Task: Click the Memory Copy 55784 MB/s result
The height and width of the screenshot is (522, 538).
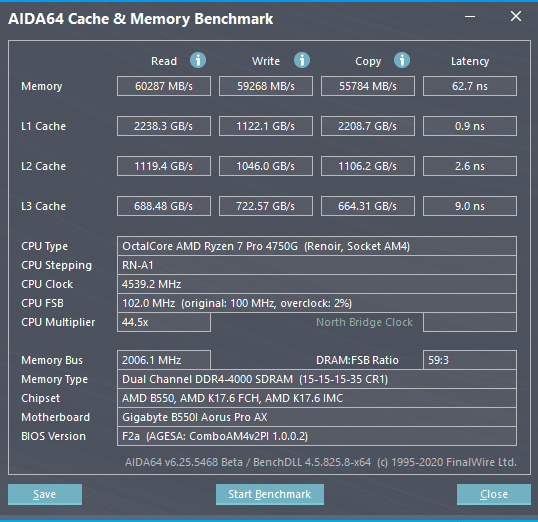Action: click(x=368, y=86)
